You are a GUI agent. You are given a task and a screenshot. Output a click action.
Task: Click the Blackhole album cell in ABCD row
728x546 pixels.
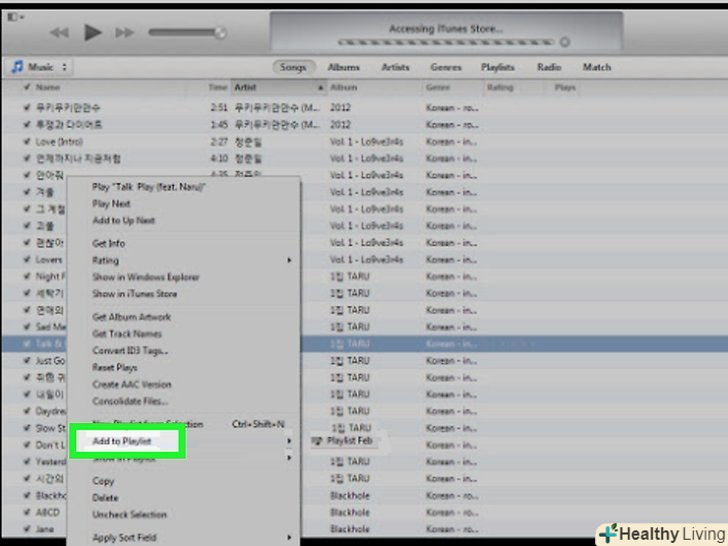(350, 512)
